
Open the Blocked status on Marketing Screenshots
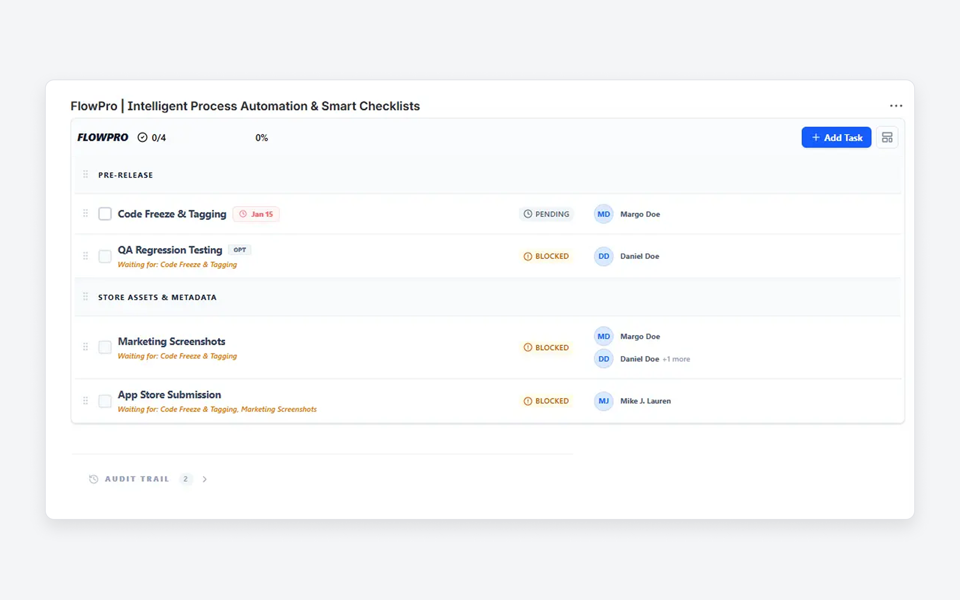[x=546, y=348]
